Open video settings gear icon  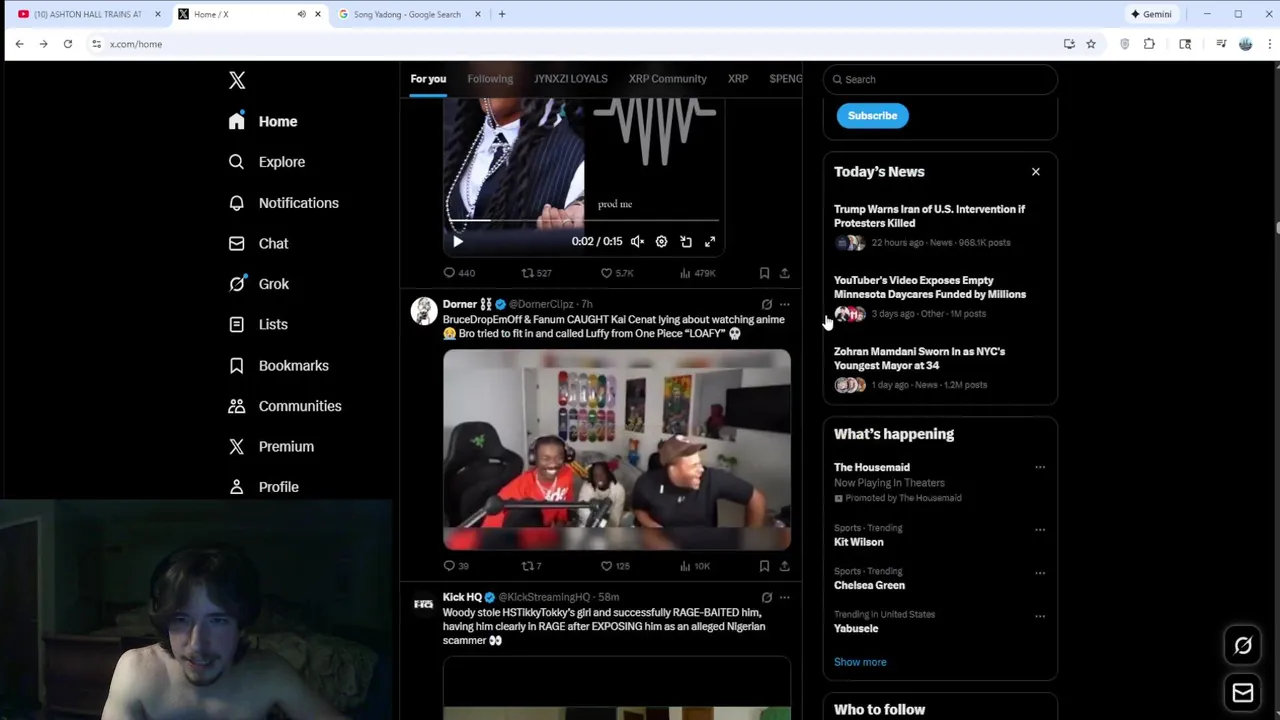click(661, 241)
